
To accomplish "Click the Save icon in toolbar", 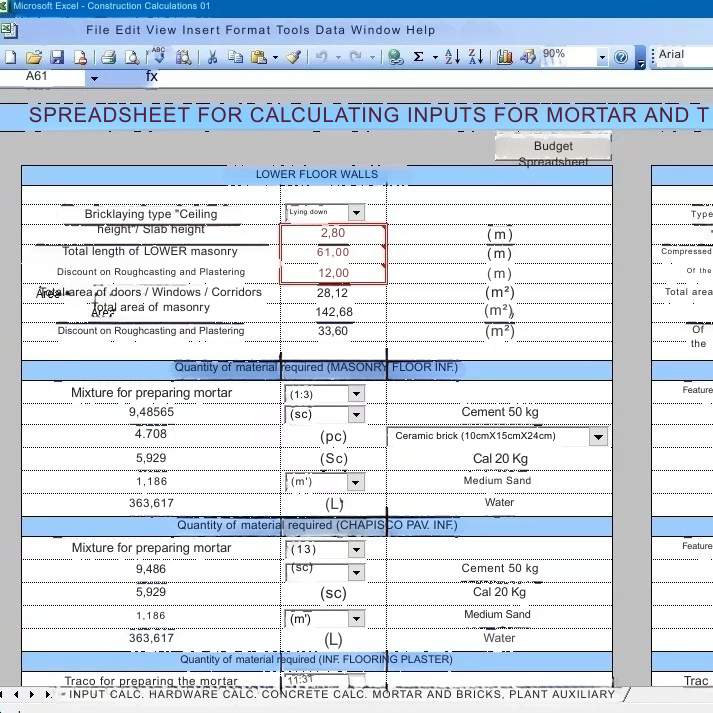I will click(x=56, y=57).
